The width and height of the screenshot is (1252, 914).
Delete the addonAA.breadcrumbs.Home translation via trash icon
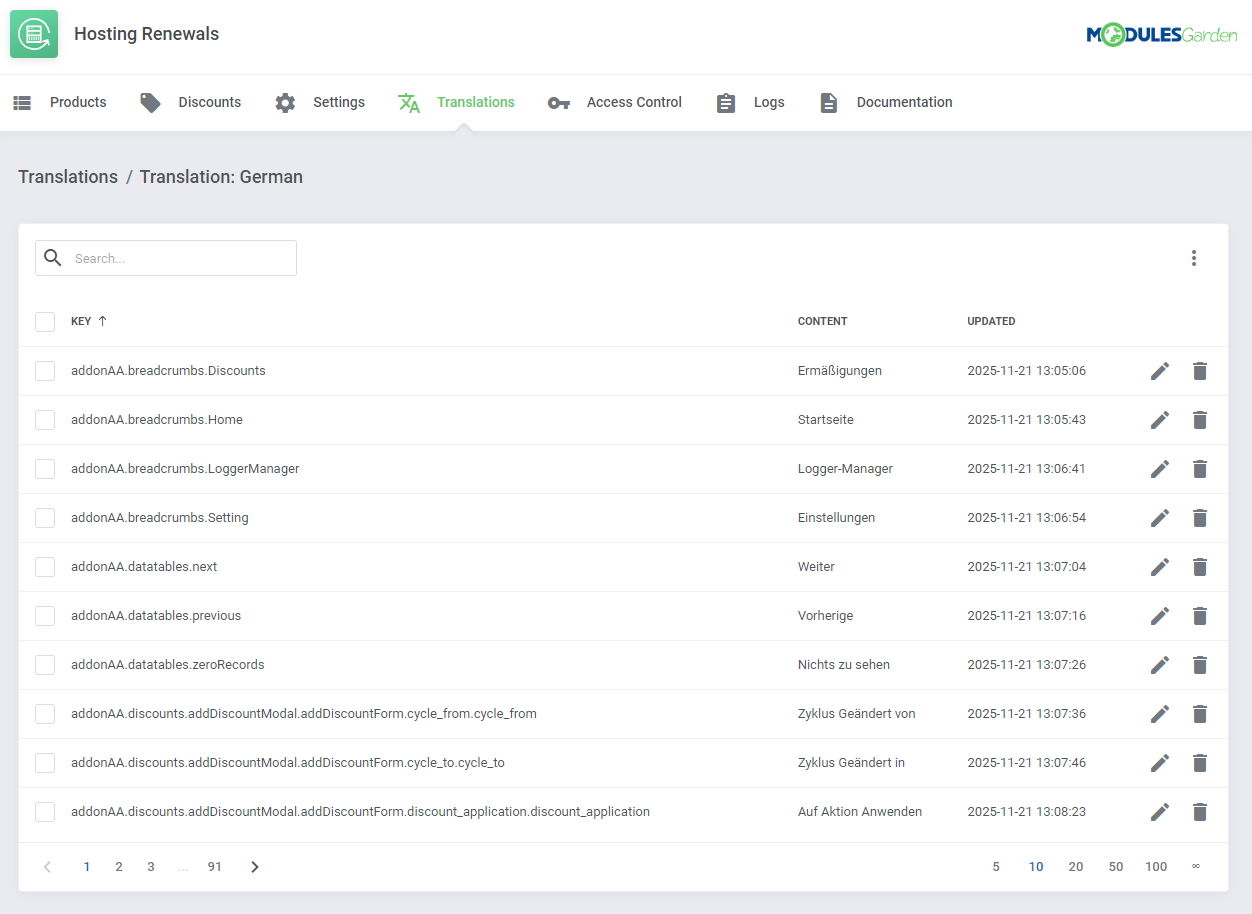click(x=1200, y=420)
